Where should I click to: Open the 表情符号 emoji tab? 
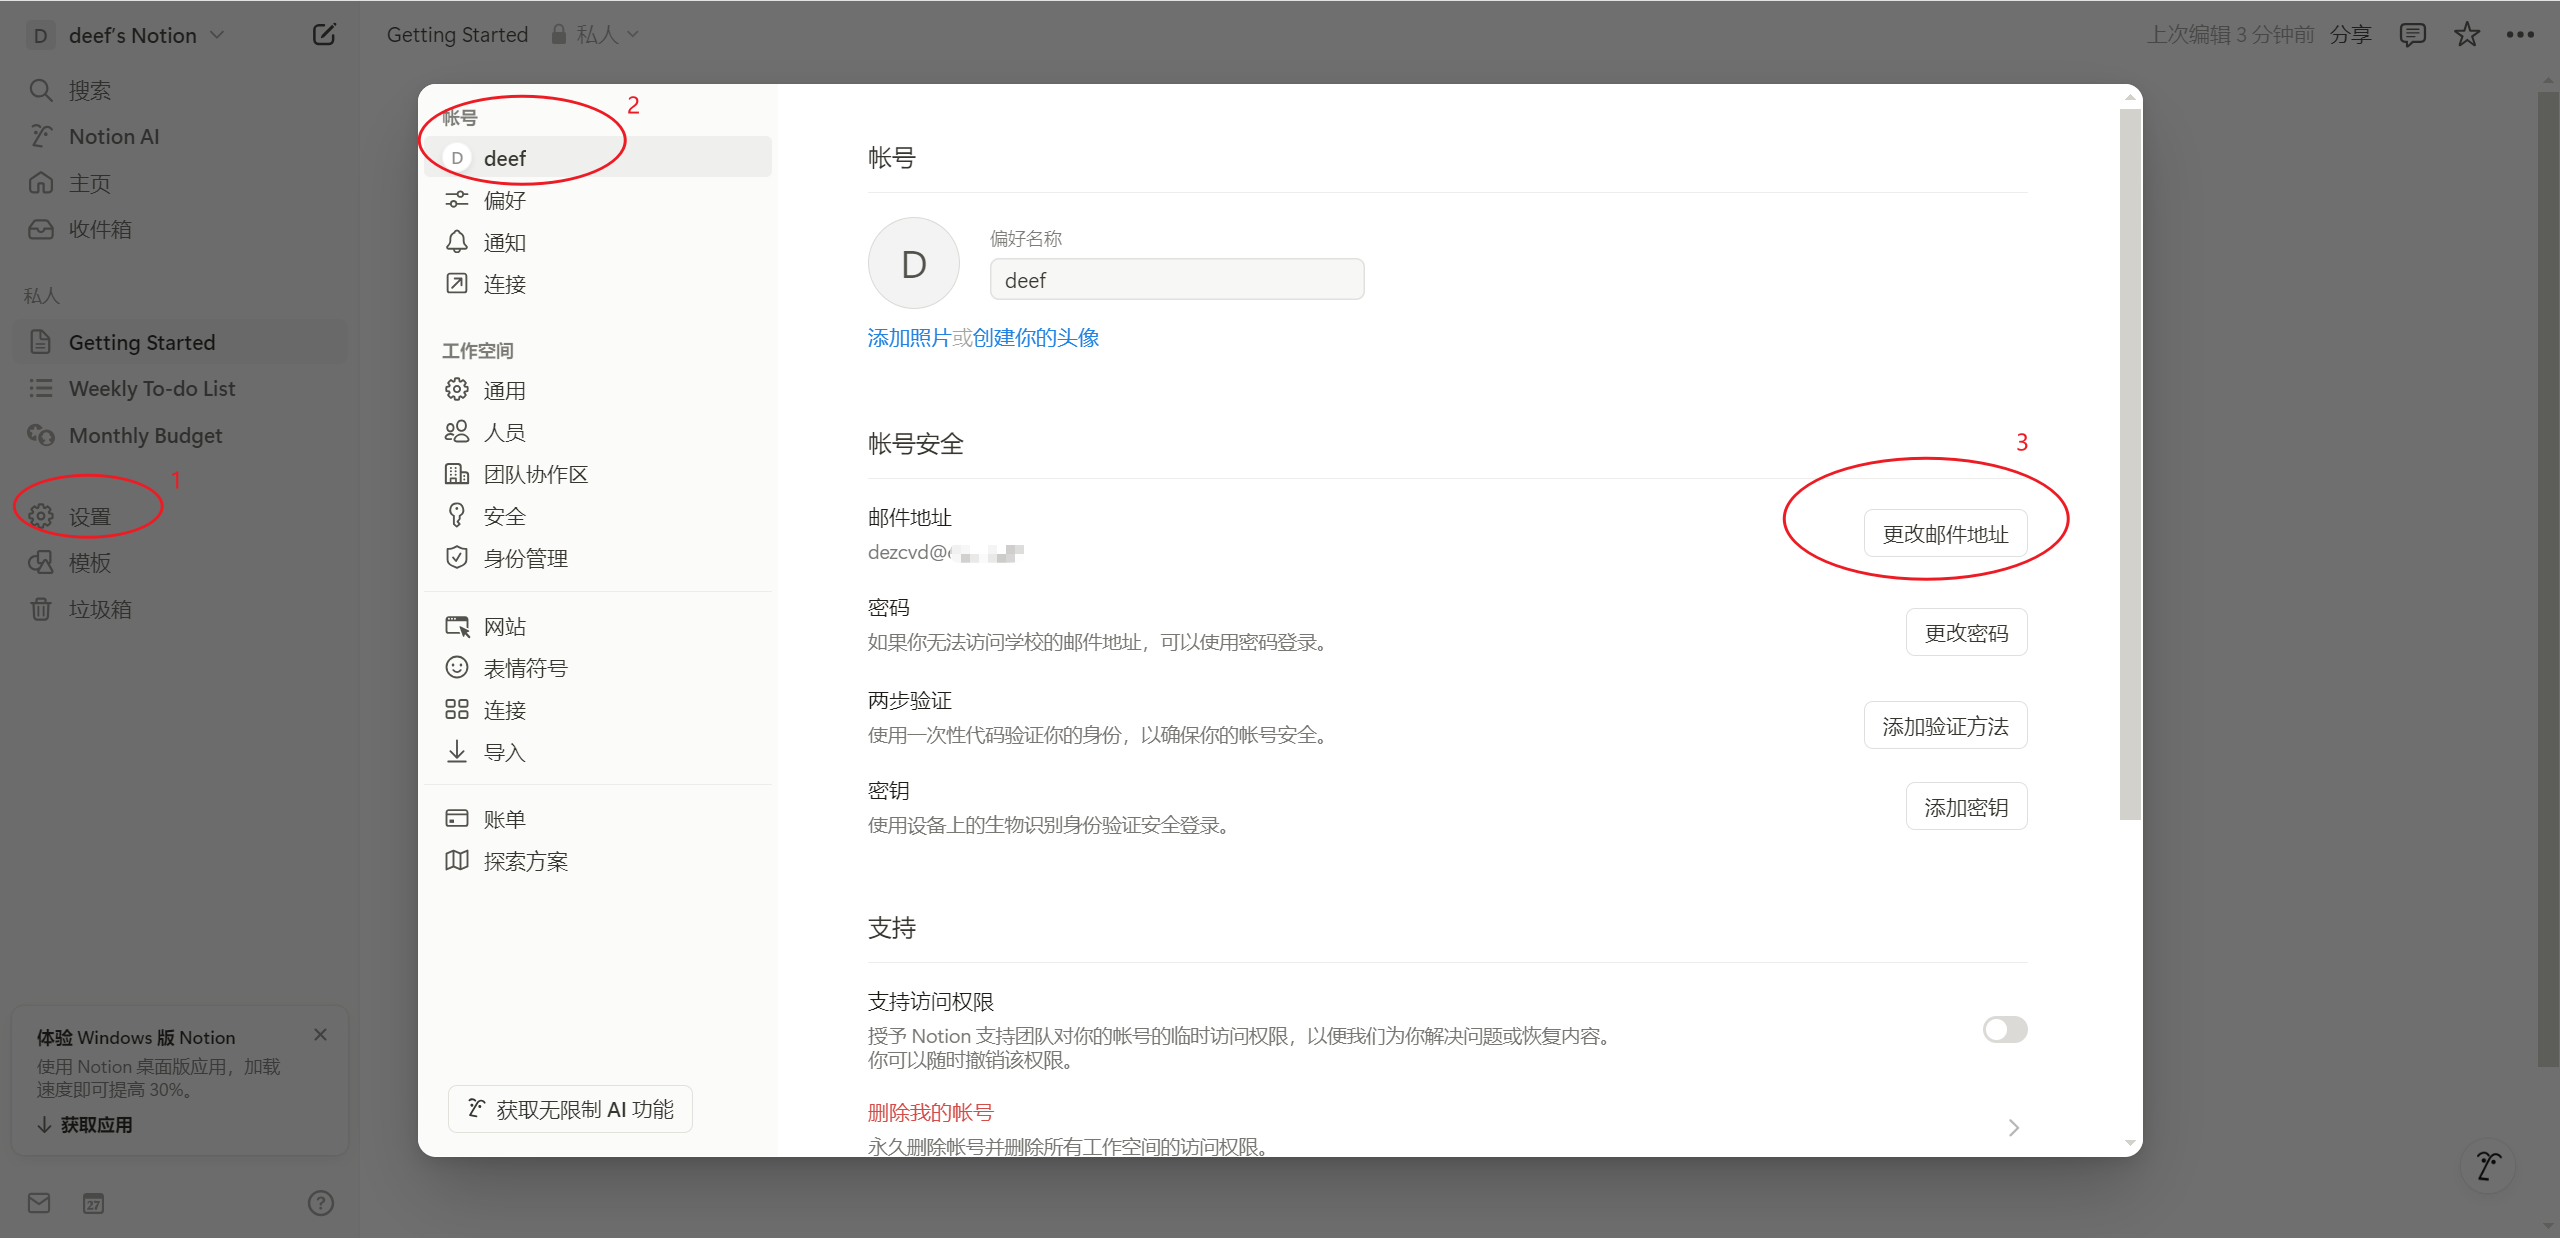[598, 668]
